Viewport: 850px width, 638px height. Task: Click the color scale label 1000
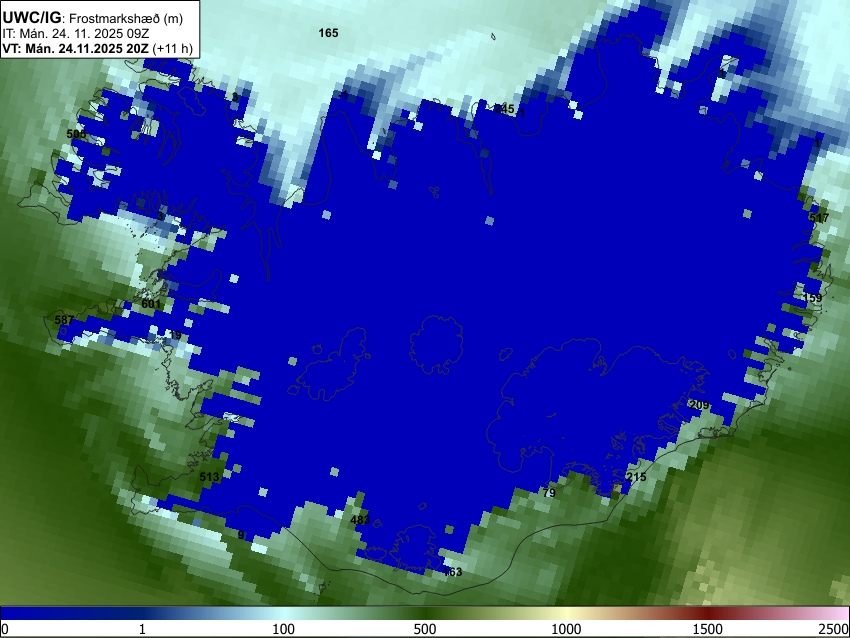point(566,629)
